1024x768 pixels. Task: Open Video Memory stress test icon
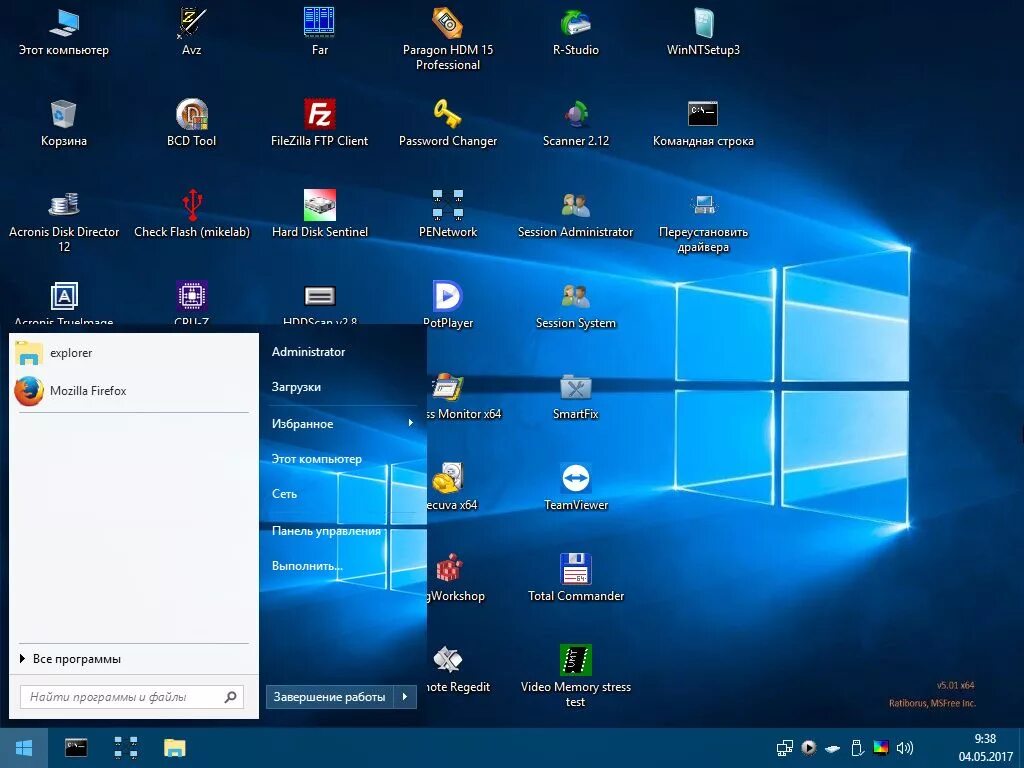[575, 675]
